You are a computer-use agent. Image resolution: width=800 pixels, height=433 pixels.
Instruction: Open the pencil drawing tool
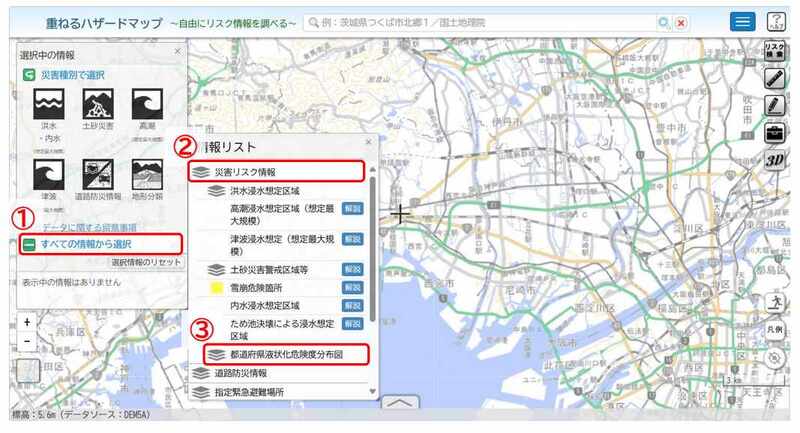point(774,106)
